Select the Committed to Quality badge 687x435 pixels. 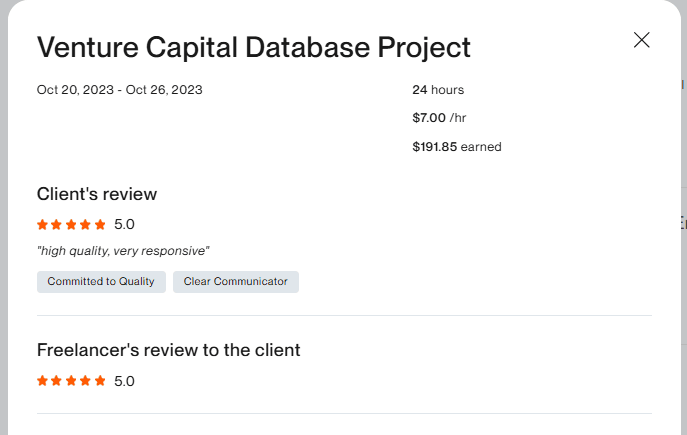click(101, 282)
